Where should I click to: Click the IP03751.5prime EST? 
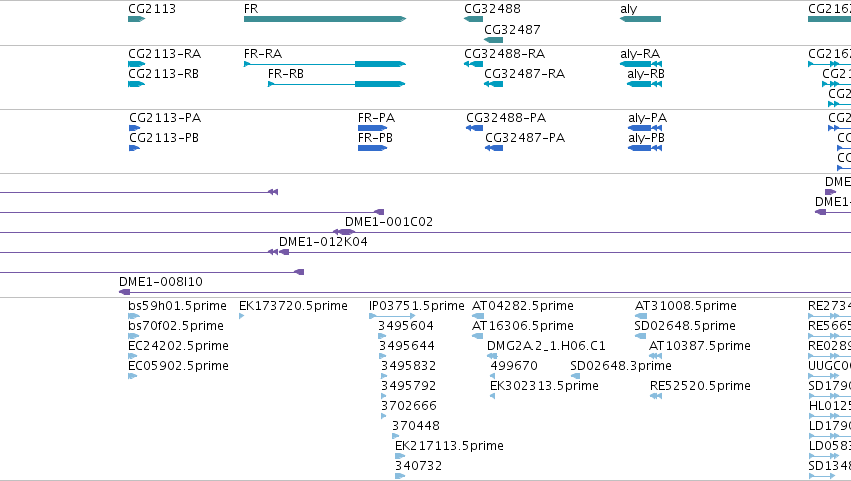[392, 316]
